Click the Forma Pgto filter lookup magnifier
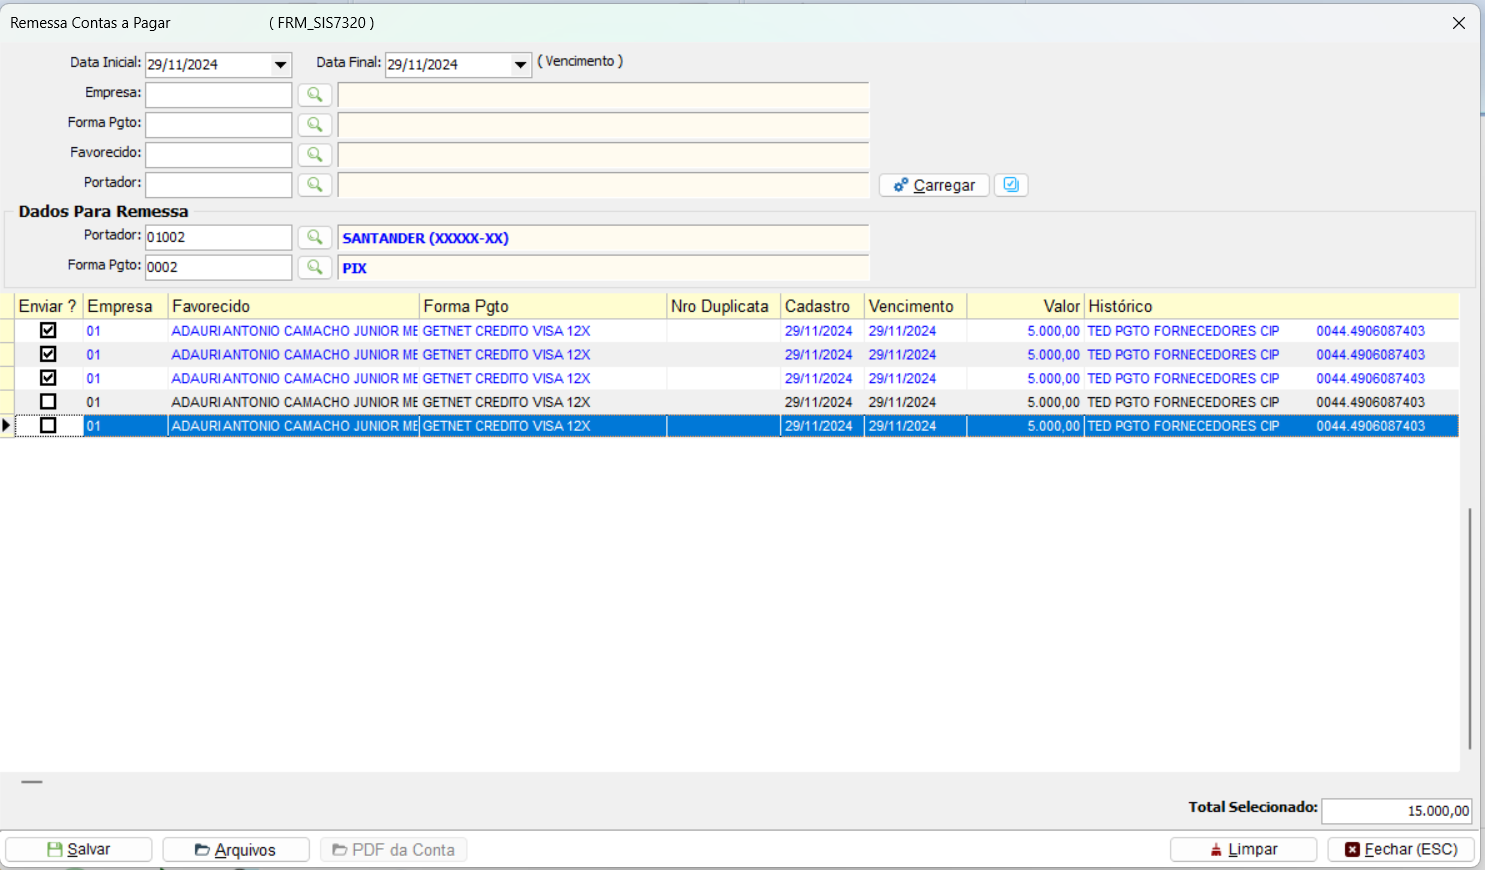This screenshot has height=870, width=1485. point(314,125)
